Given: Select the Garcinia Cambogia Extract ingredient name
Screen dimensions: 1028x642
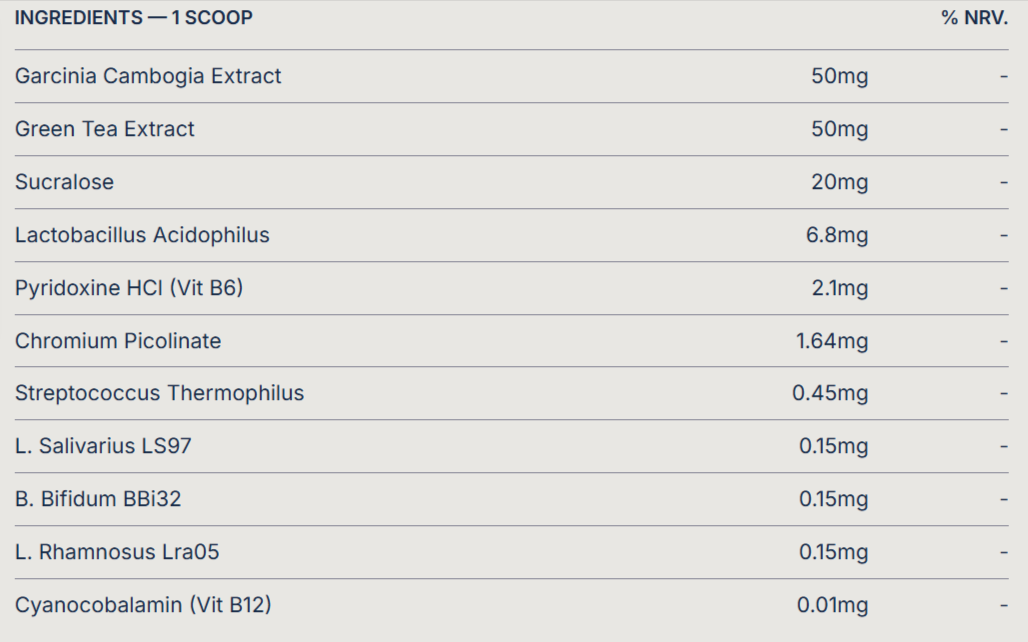Looking at the screenshot, I should coord(148,76).
